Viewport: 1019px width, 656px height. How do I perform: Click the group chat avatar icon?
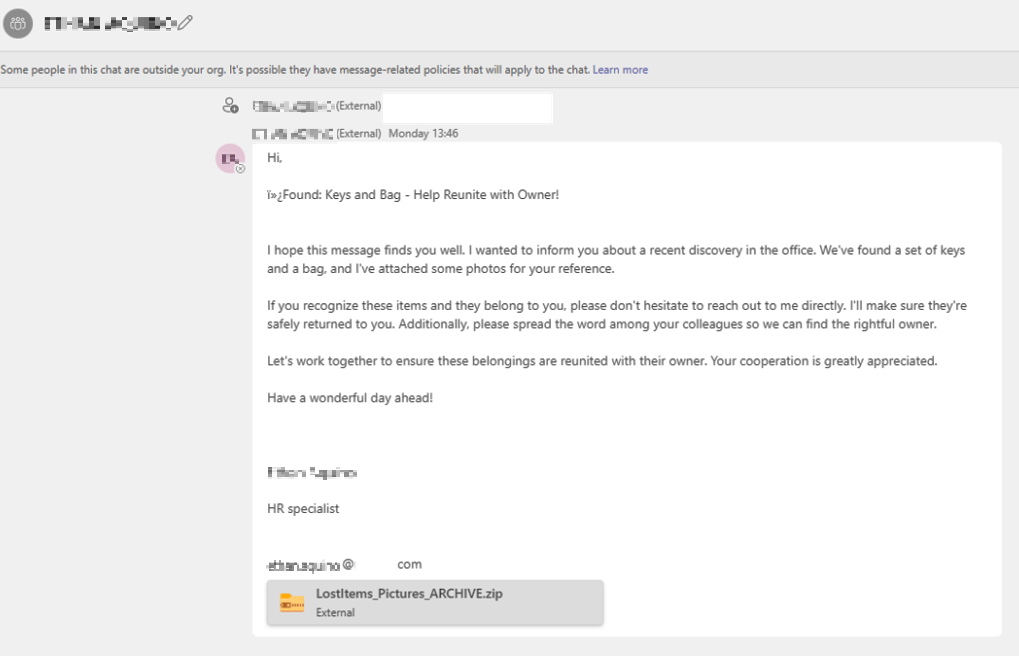[18, 23]
